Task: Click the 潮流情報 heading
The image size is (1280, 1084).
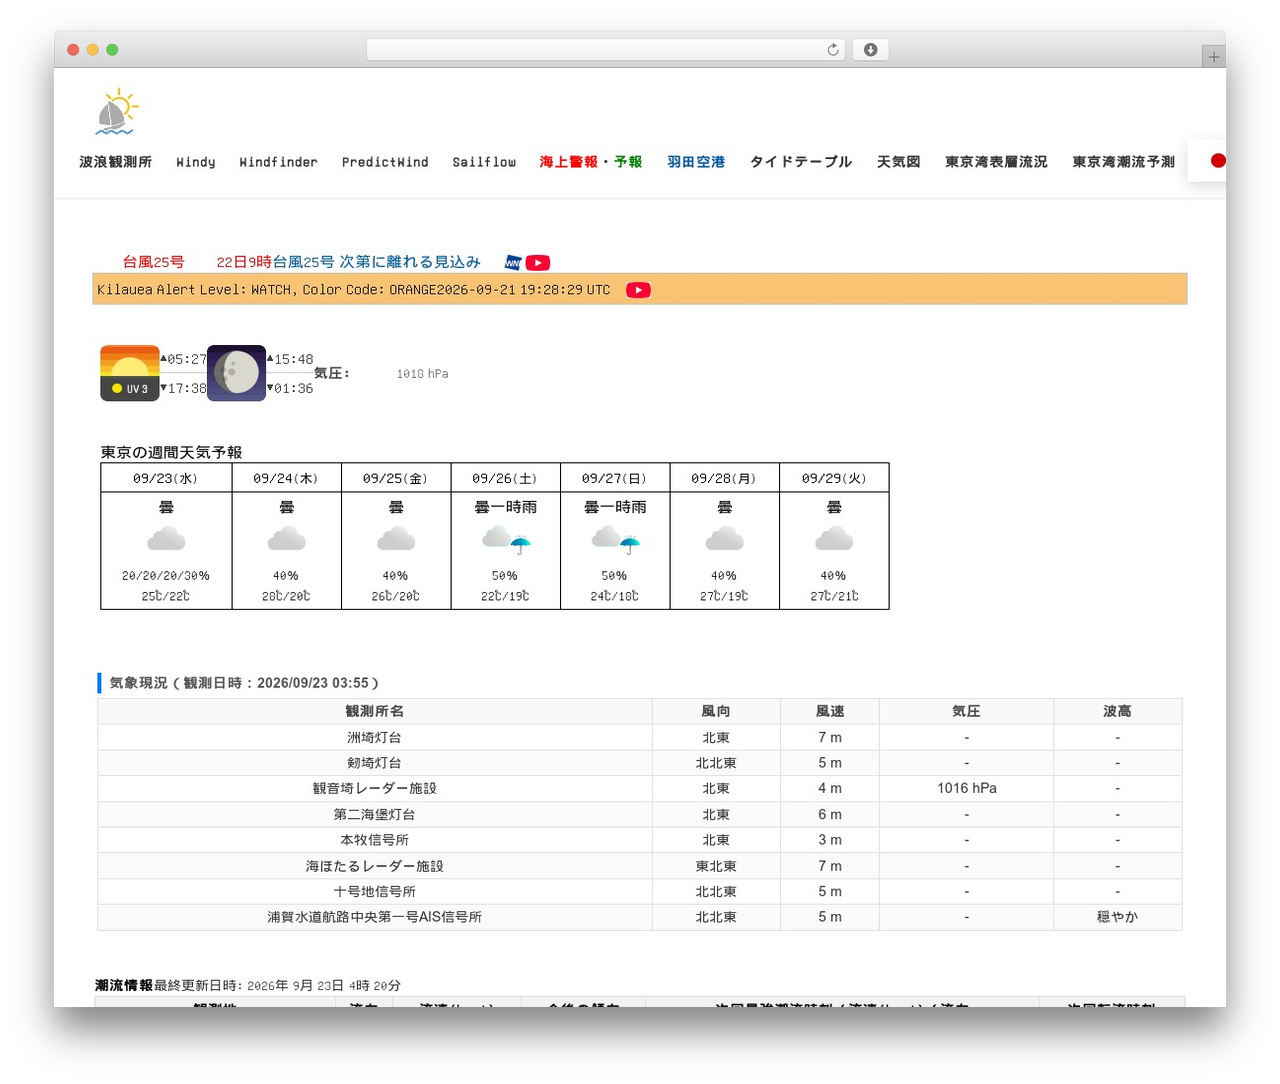Action: click(124, 985)
